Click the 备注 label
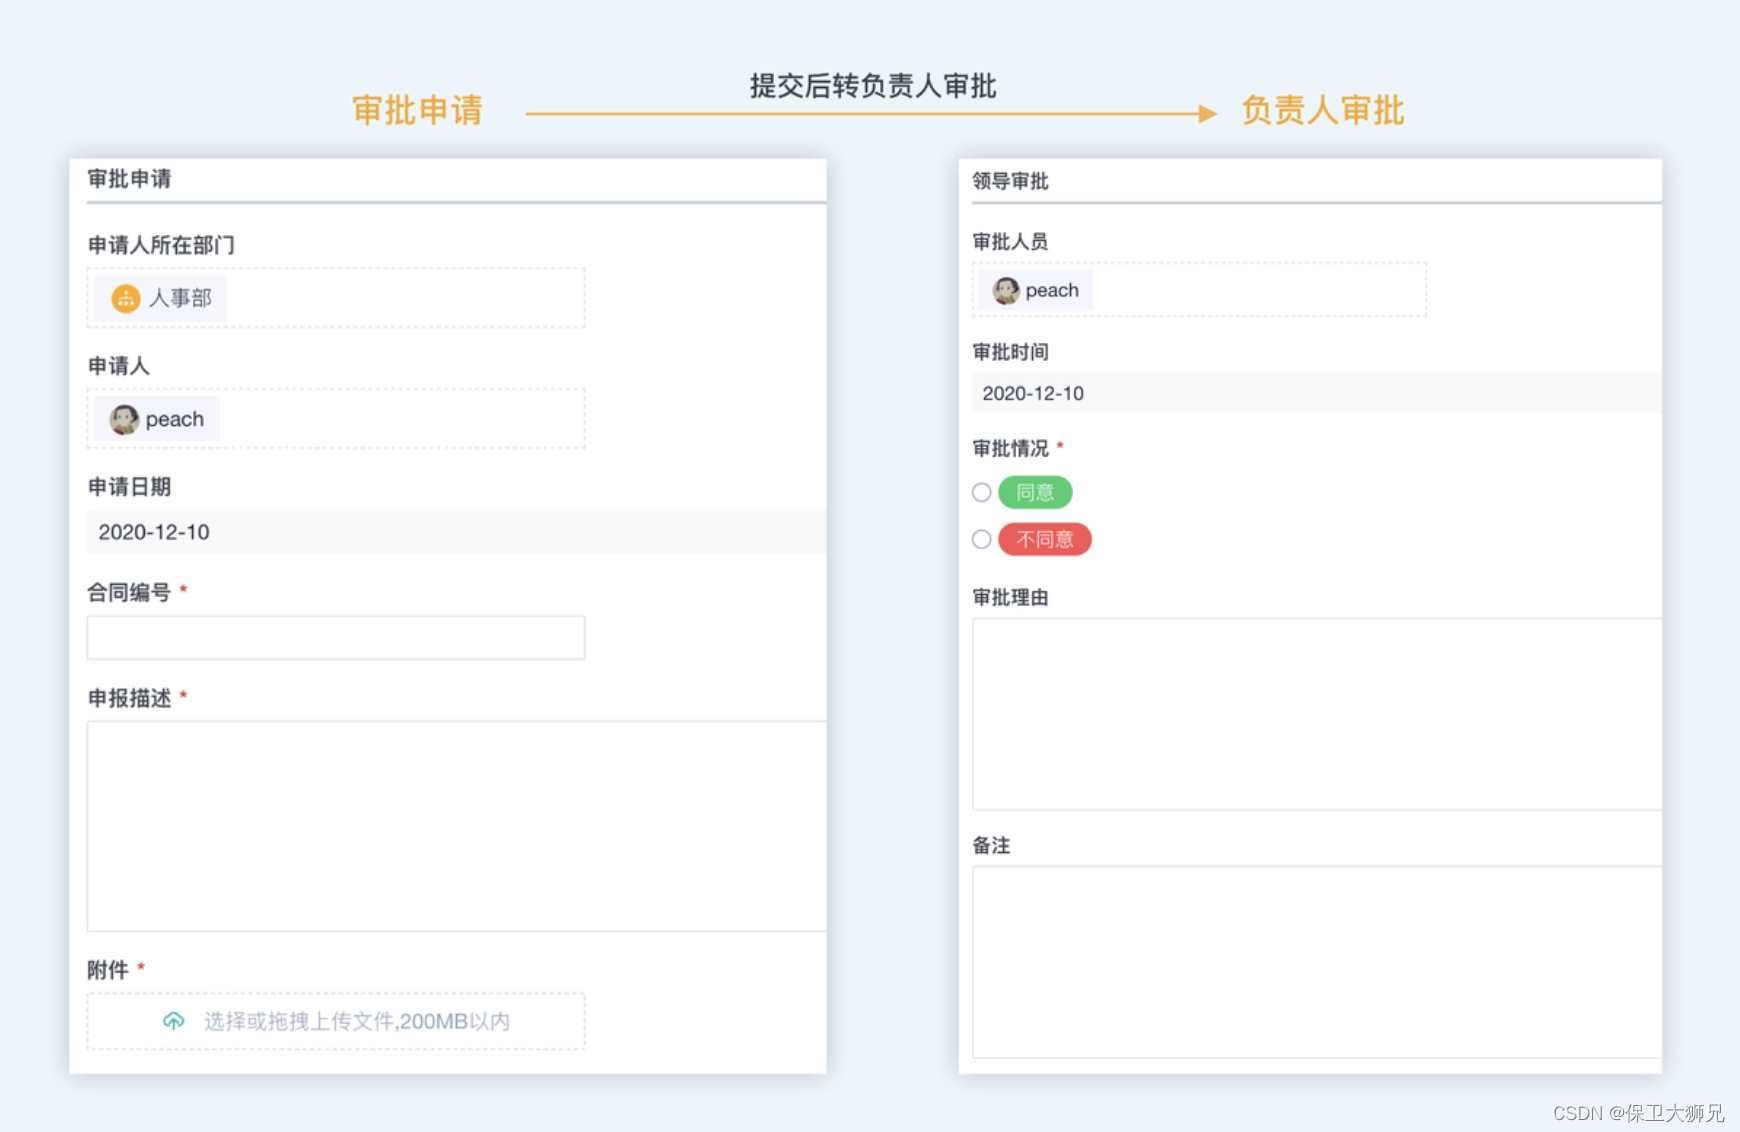1740x1132 pixels. pos(991,845)
